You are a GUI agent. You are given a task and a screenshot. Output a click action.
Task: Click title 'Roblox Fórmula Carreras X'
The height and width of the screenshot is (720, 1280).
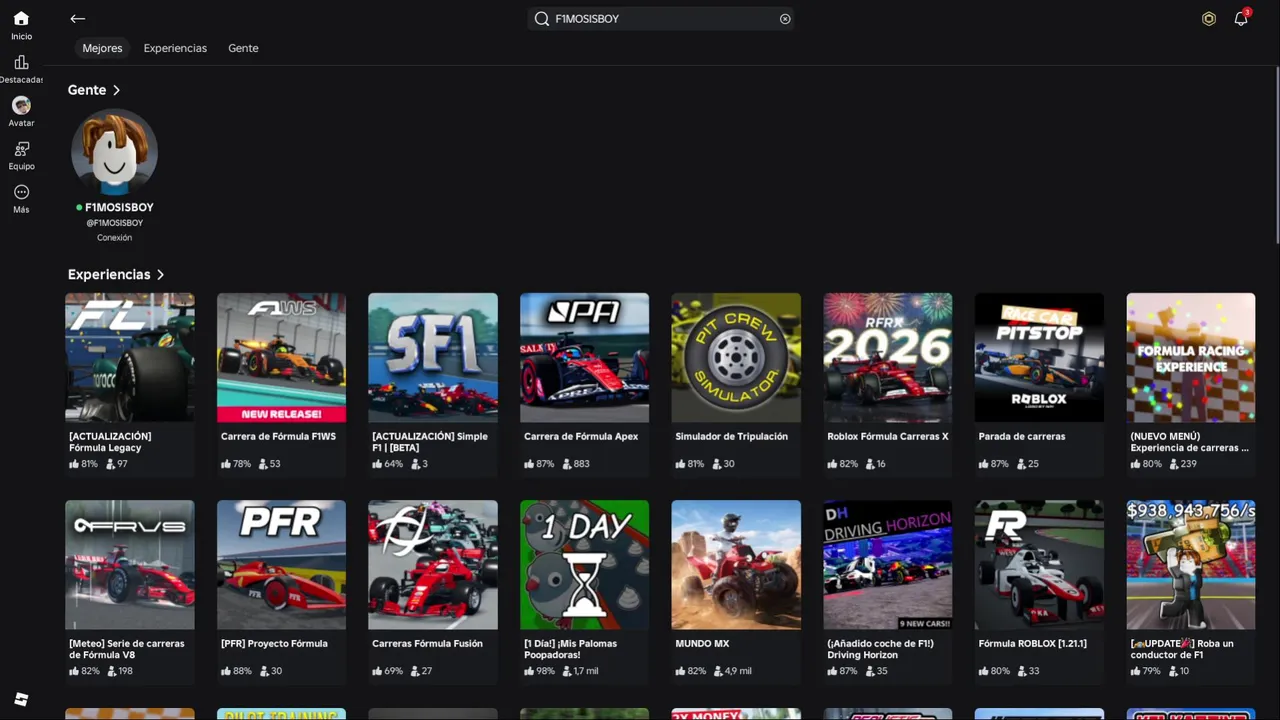[888, 436]
